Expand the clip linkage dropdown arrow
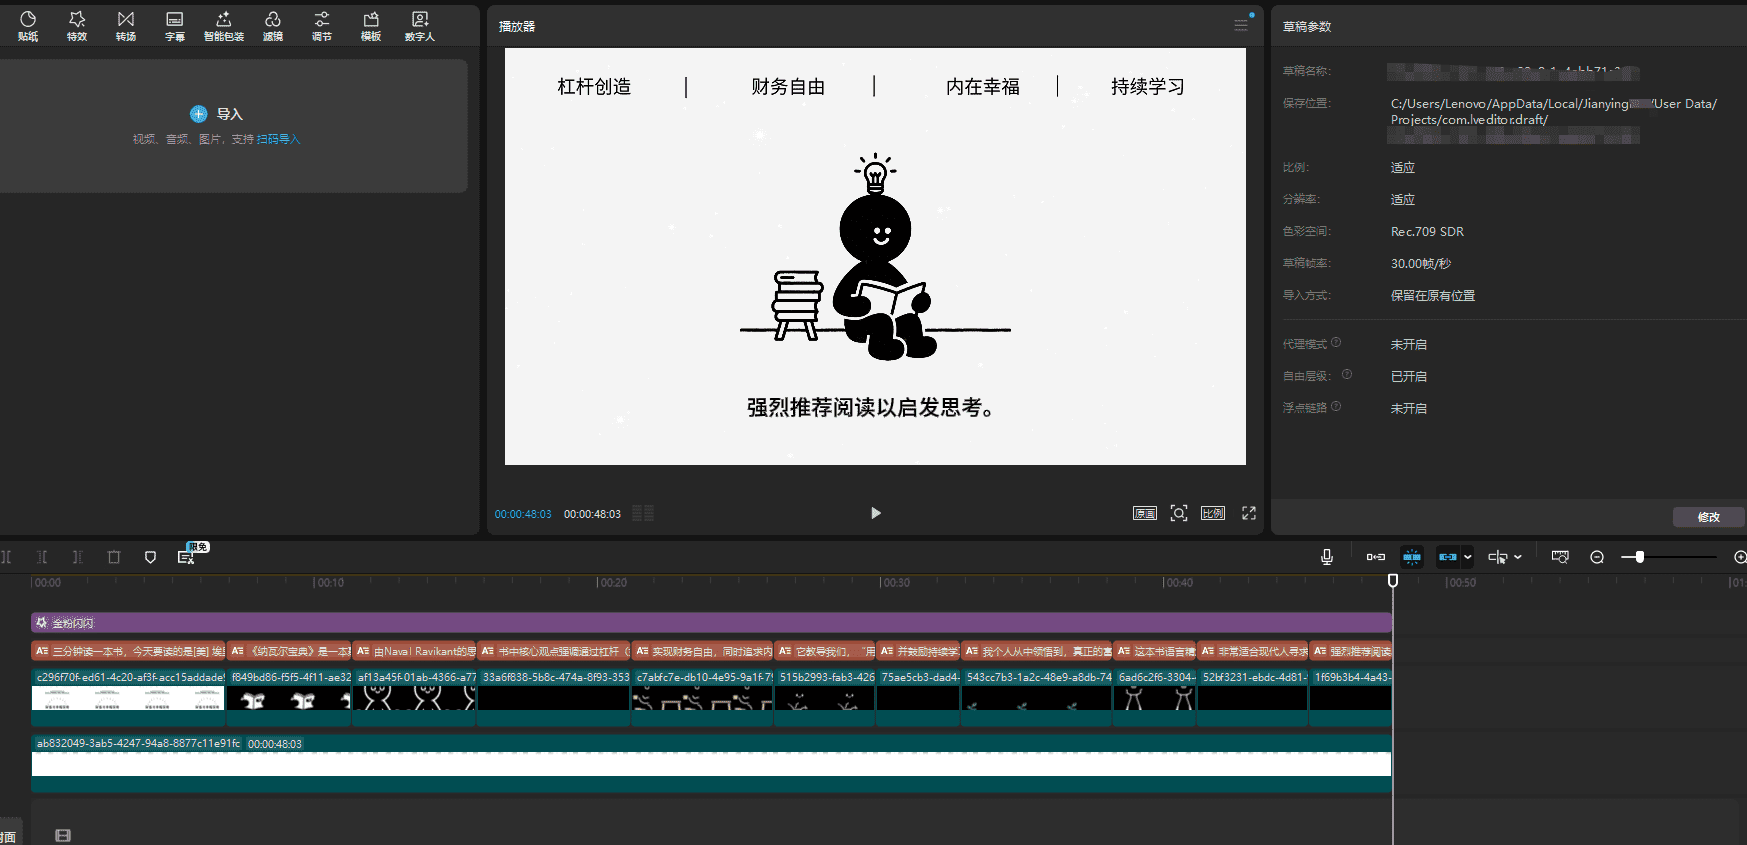The image size is (1747, 845). (x=1468, y=557)
